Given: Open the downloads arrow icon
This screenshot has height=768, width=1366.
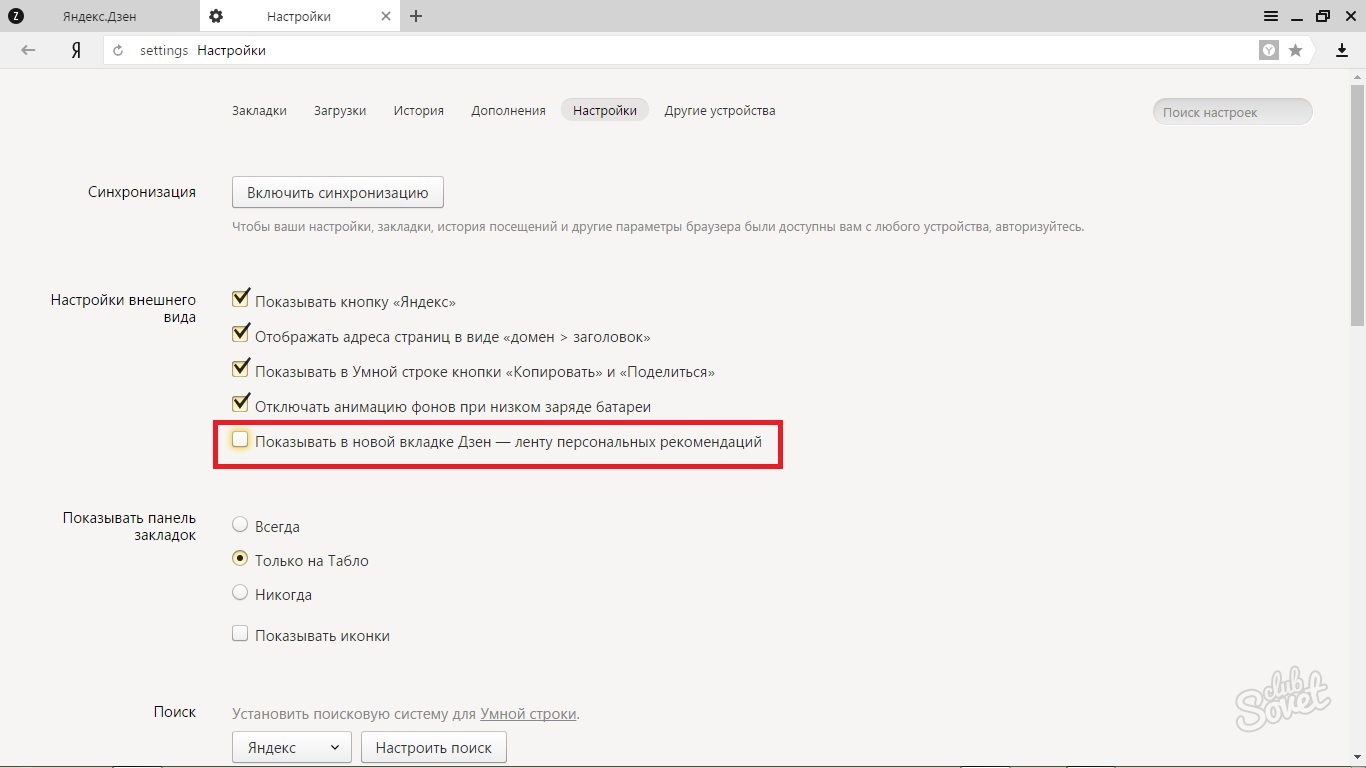Looking at the screenshot, I should tap(1342, 50).
